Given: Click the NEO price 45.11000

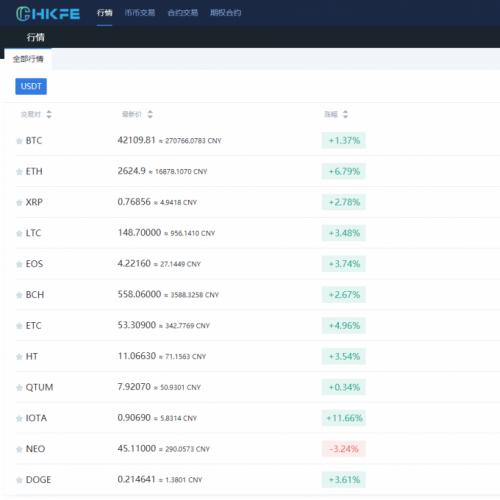Looking at the screenshot, I should coord(137,448).
